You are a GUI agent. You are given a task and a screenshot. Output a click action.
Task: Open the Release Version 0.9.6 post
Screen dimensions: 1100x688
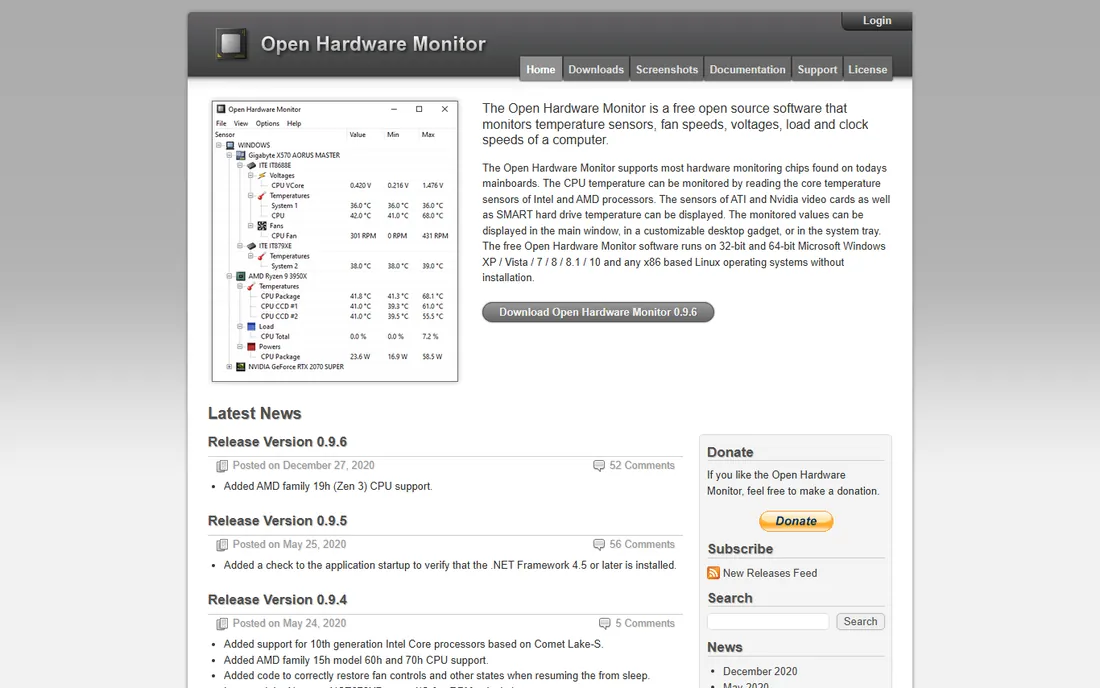[x=277, y=442]
